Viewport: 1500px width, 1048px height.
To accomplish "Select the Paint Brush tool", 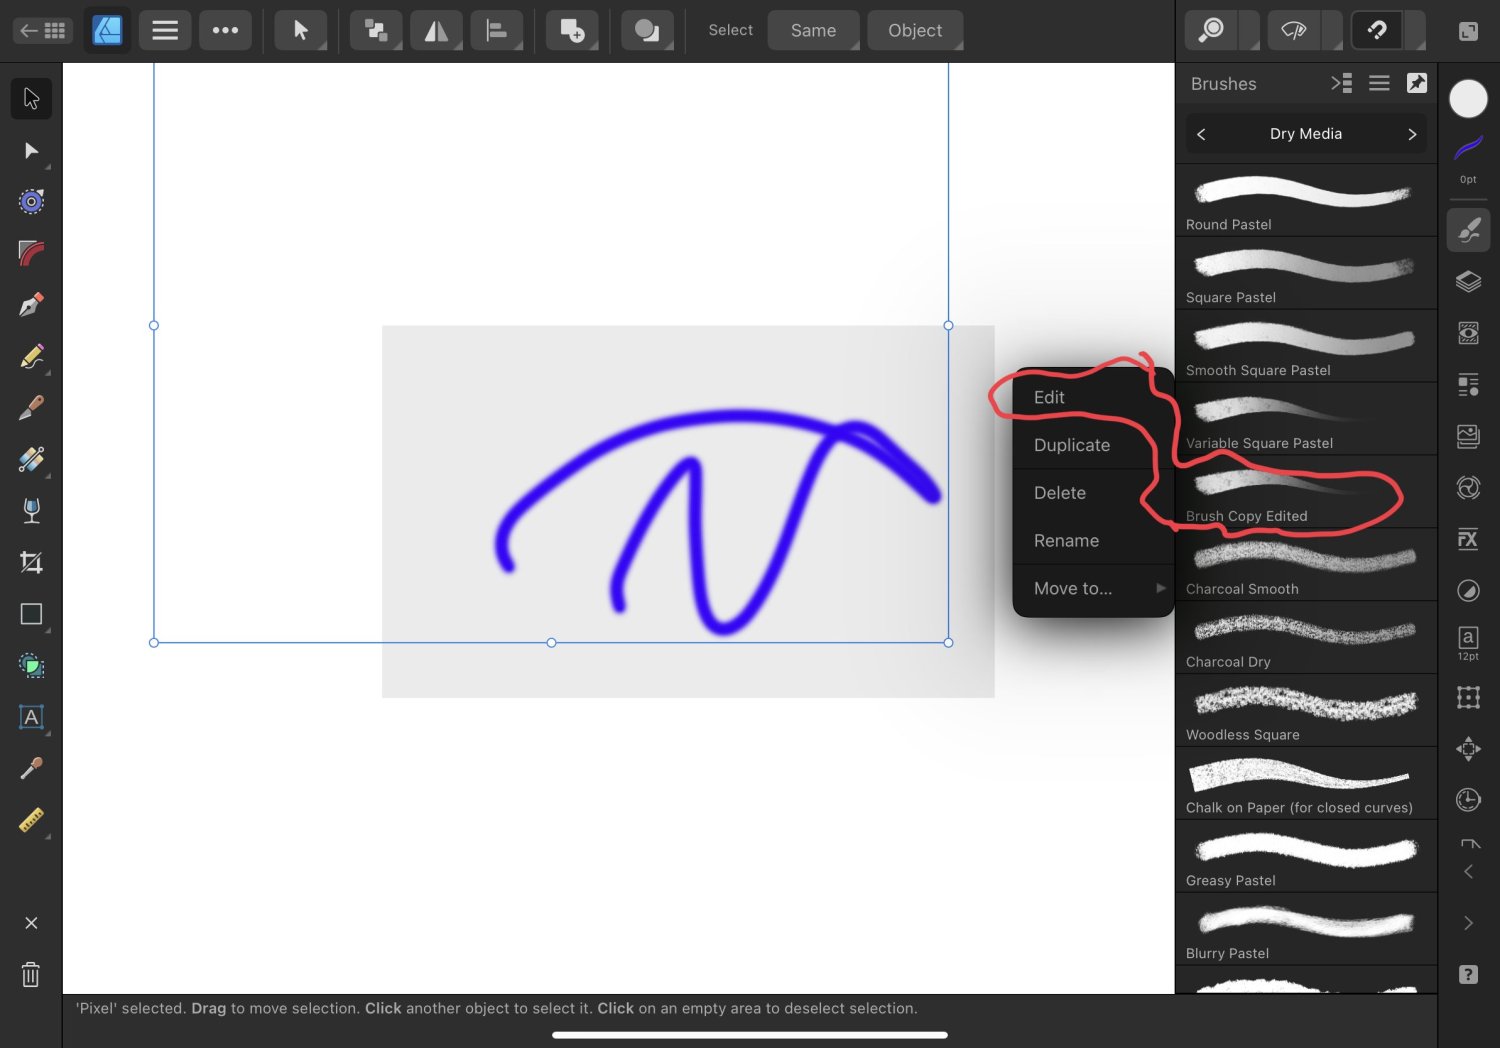I will pyautogui.click(x=30, y=408).
